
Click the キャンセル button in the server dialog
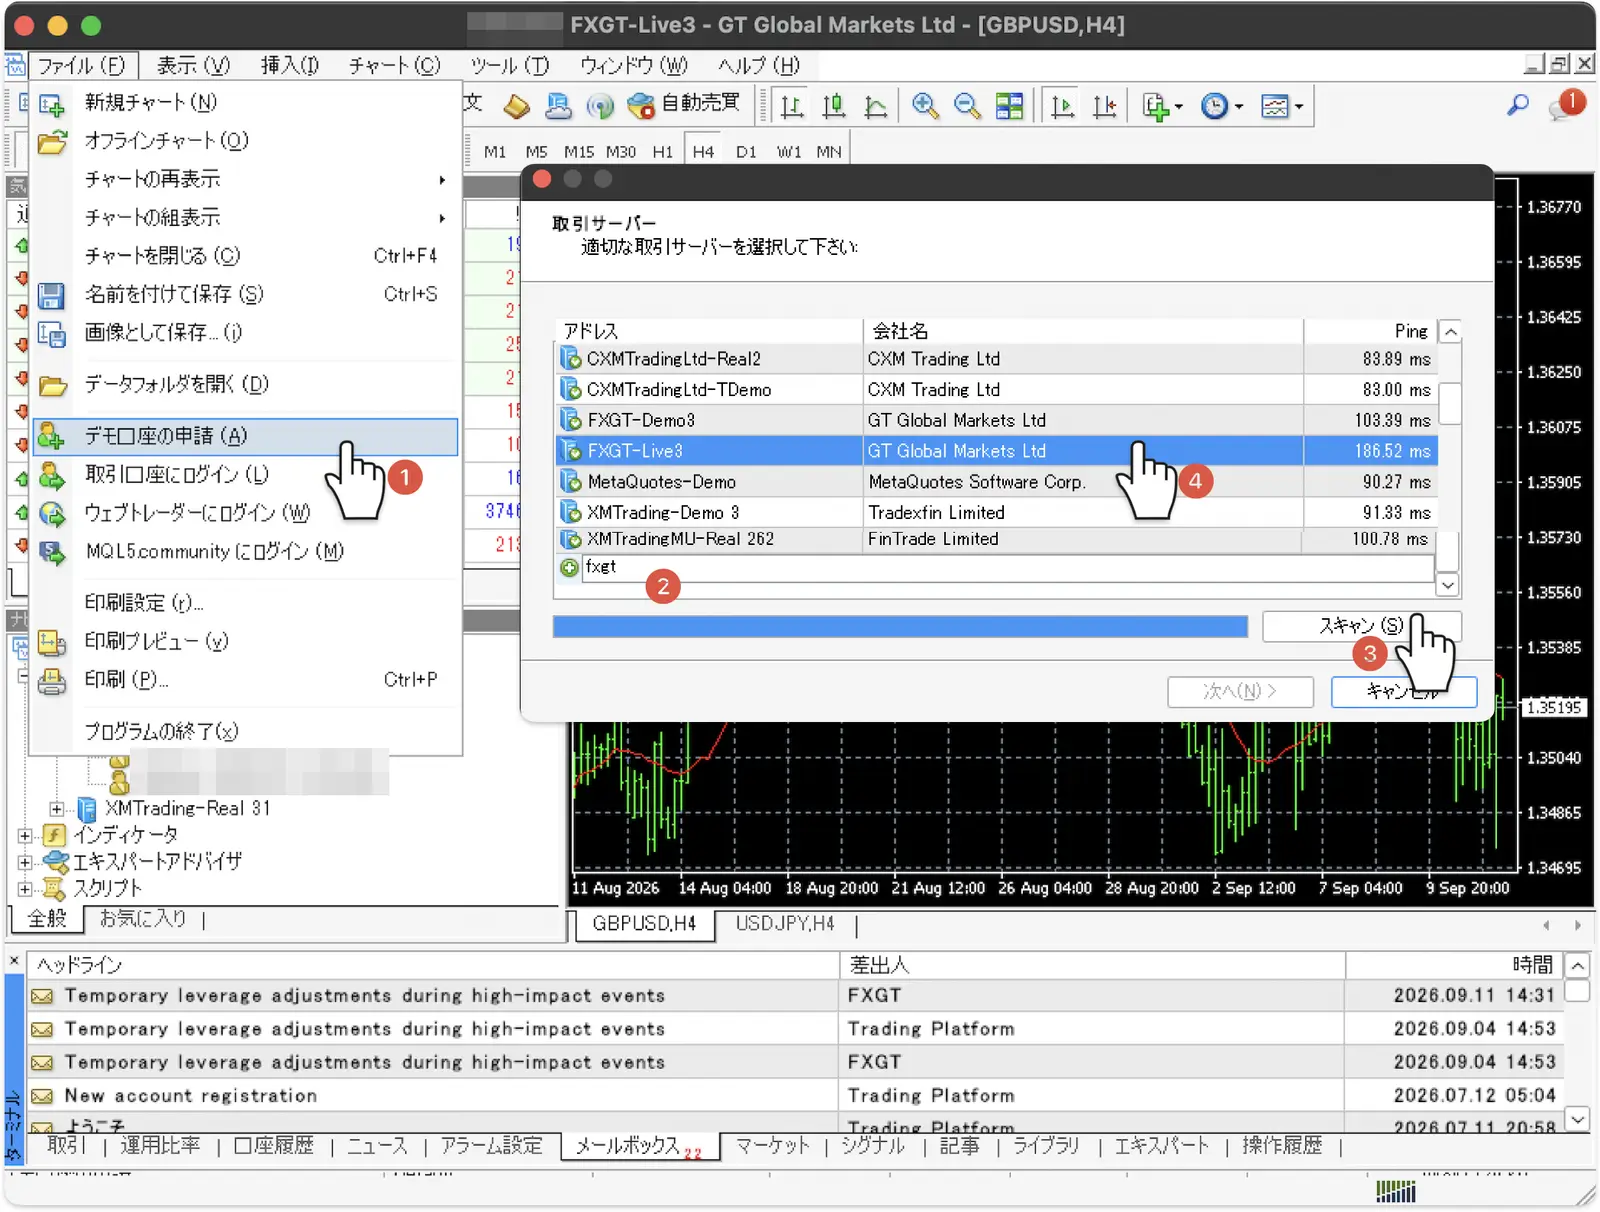point(1403,691)
